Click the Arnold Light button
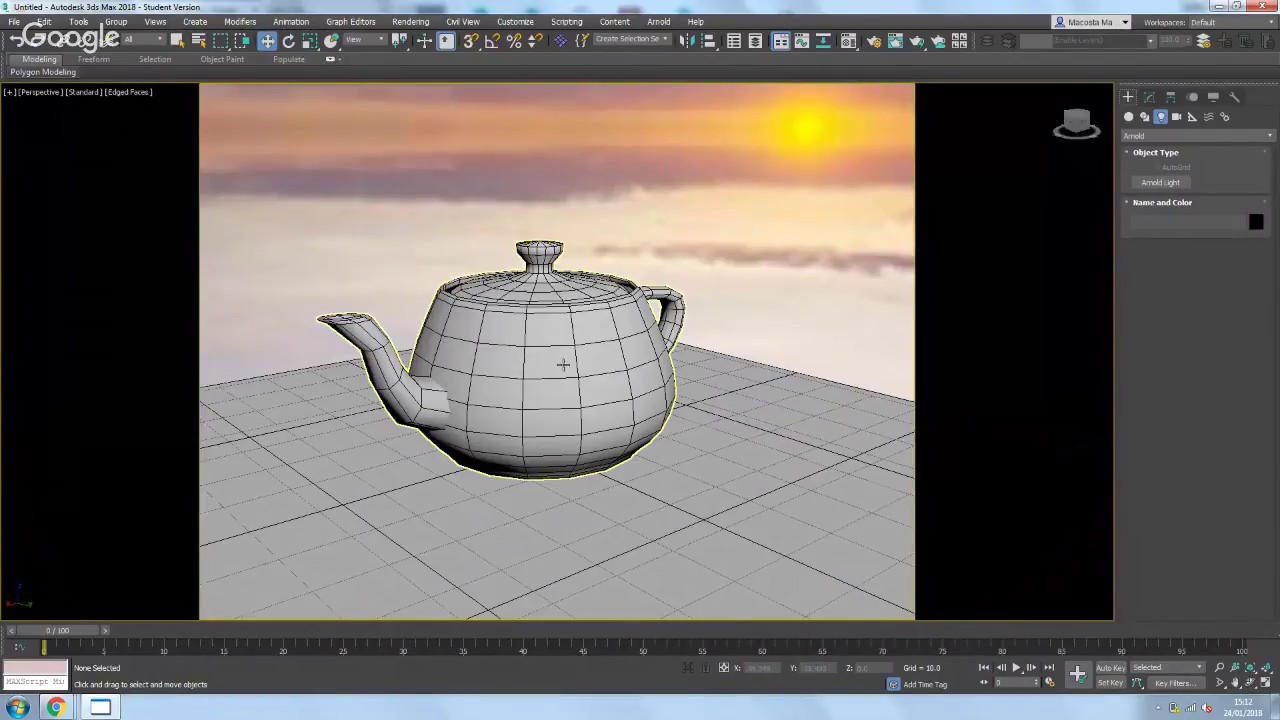This screenshot has height=720, width=1280. pyautogui.click(x=1160, y=183)
